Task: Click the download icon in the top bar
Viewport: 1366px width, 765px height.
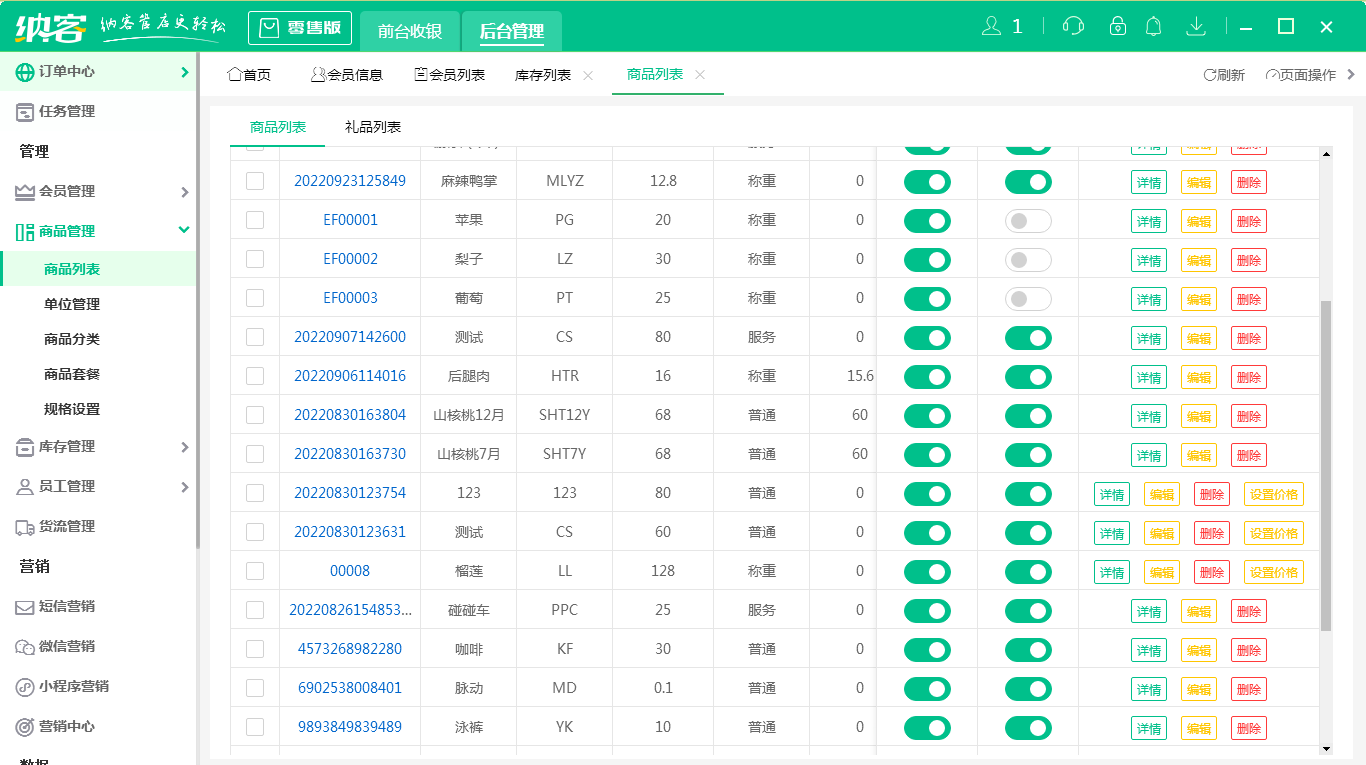Action: coord(1196,25)
